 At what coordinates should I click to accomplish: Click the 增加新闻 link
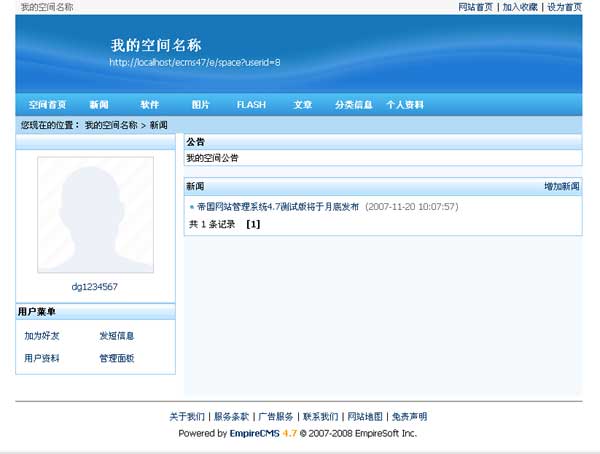tap(561, 187)
